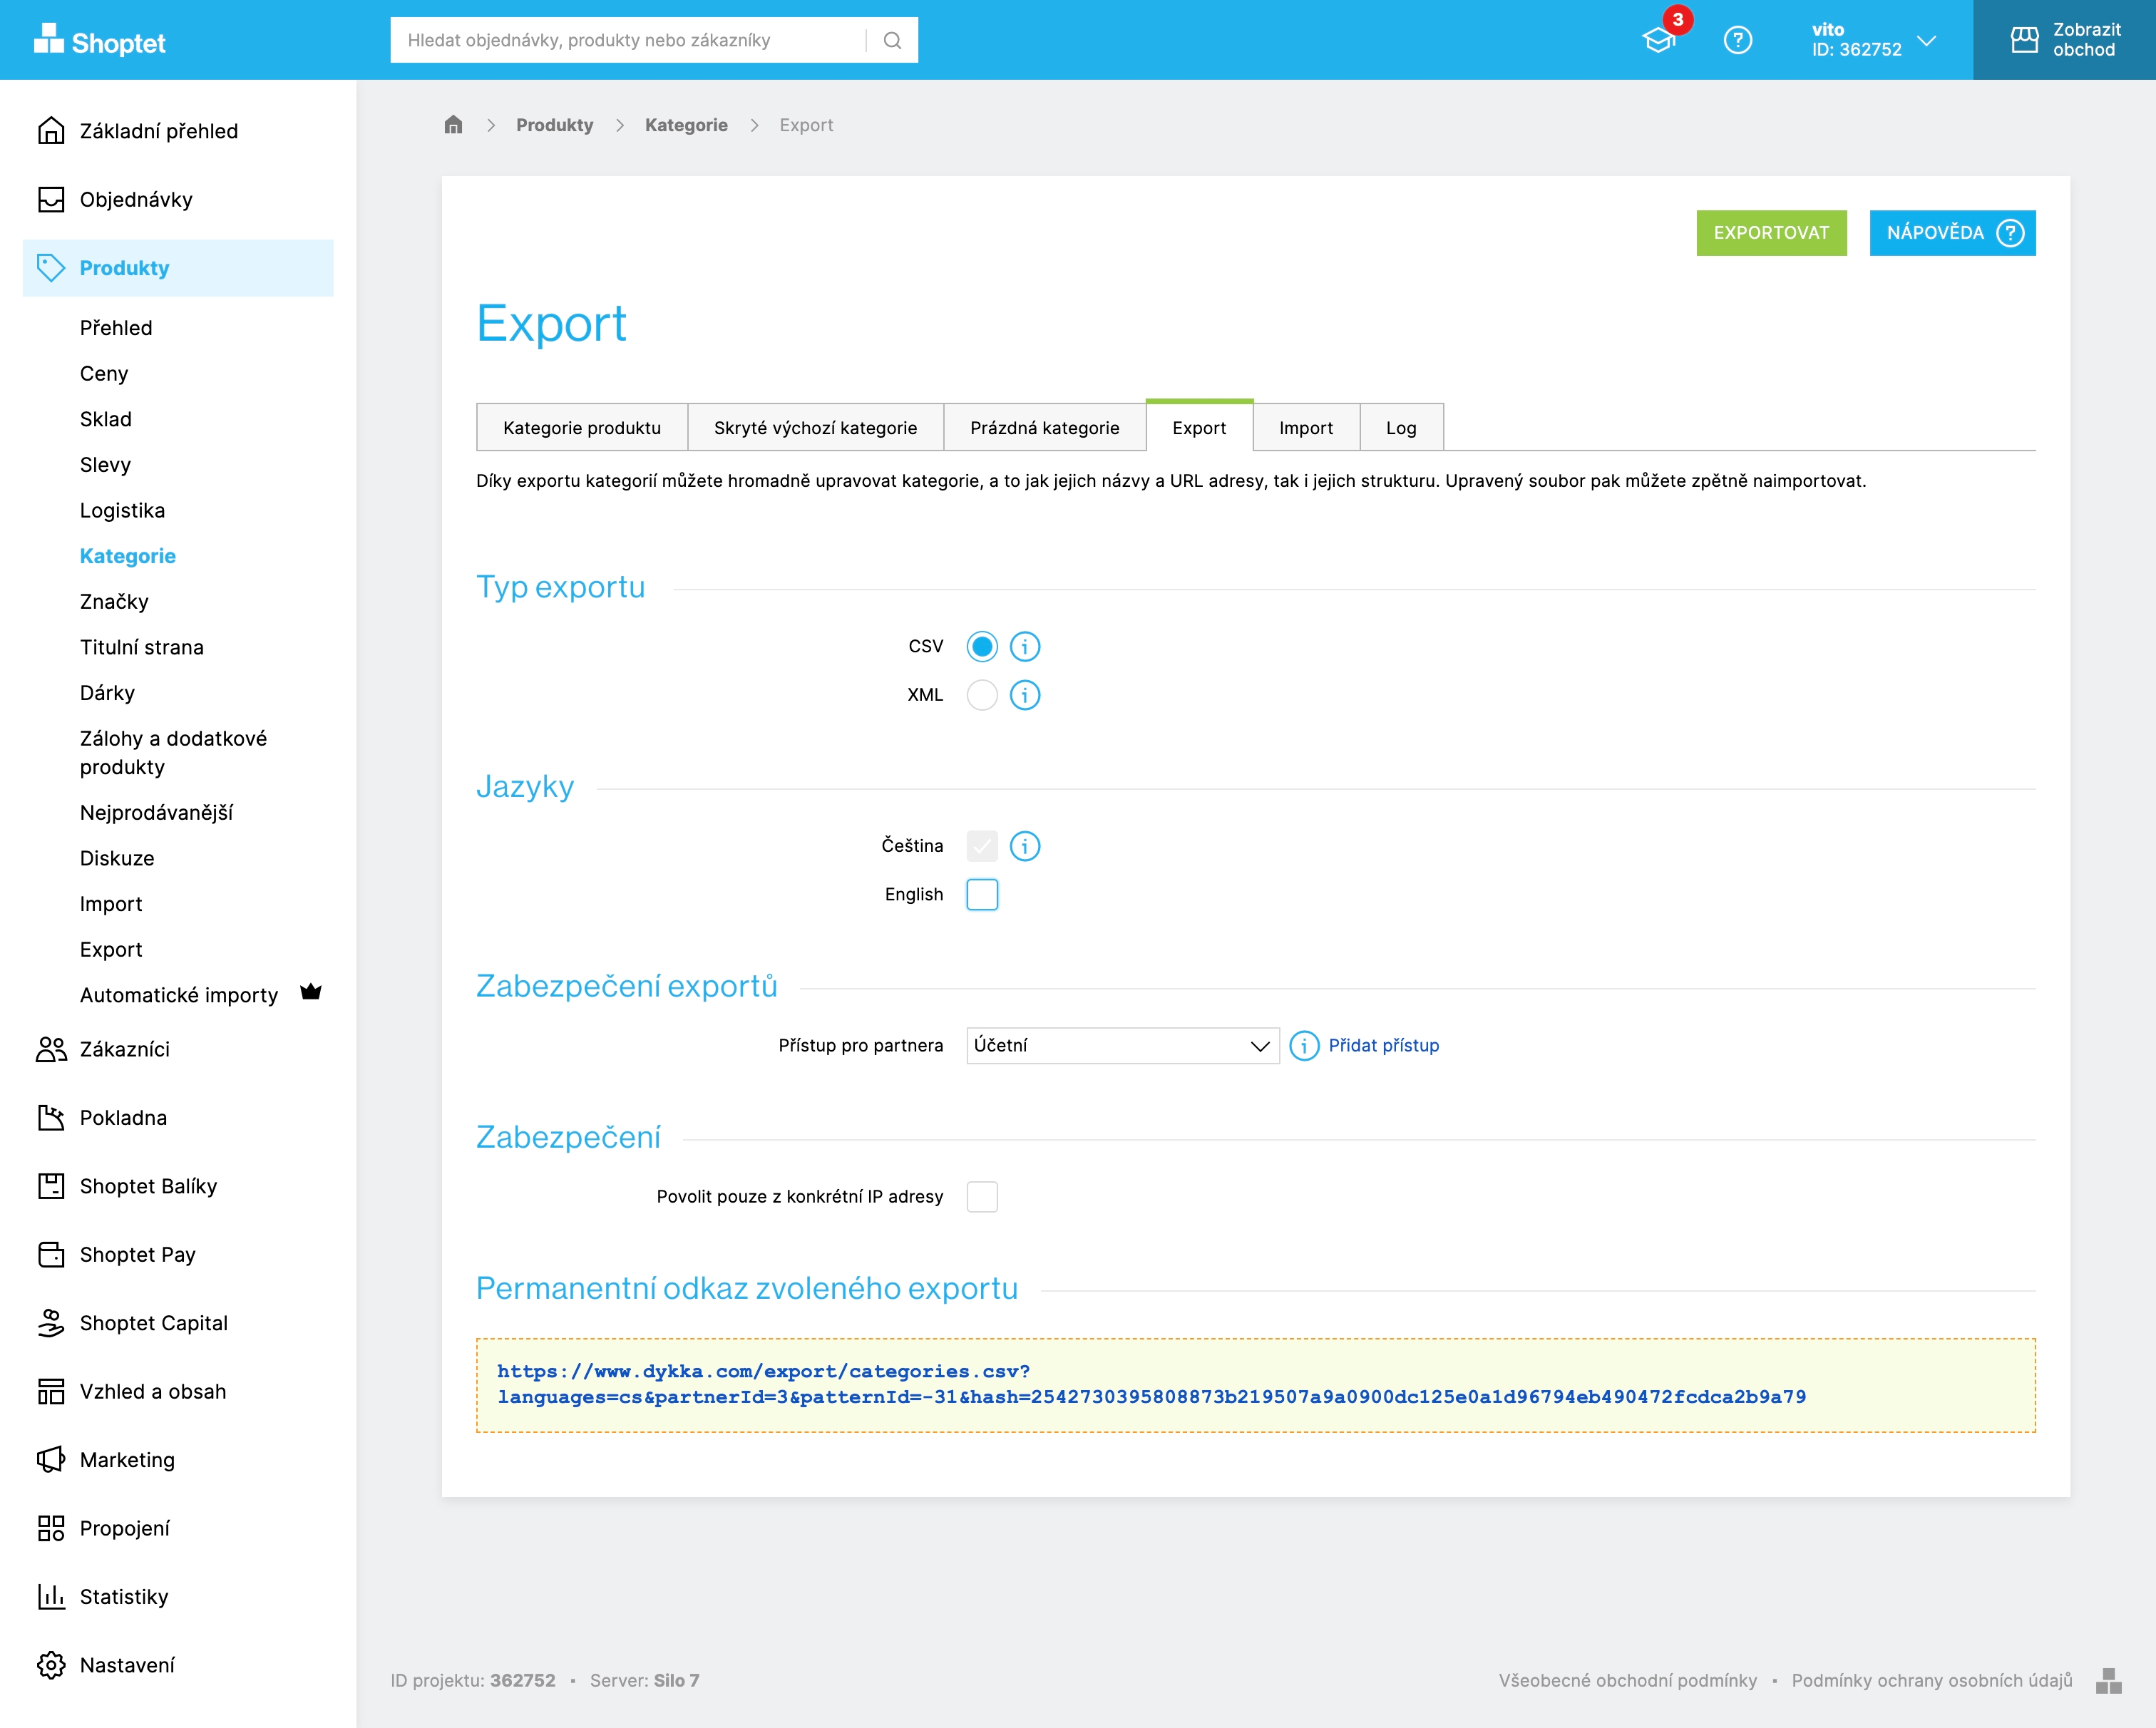This screenshot has width=2156, height=1728.
Task: Click the info icon next to XML
Action: pos(1024,695)
